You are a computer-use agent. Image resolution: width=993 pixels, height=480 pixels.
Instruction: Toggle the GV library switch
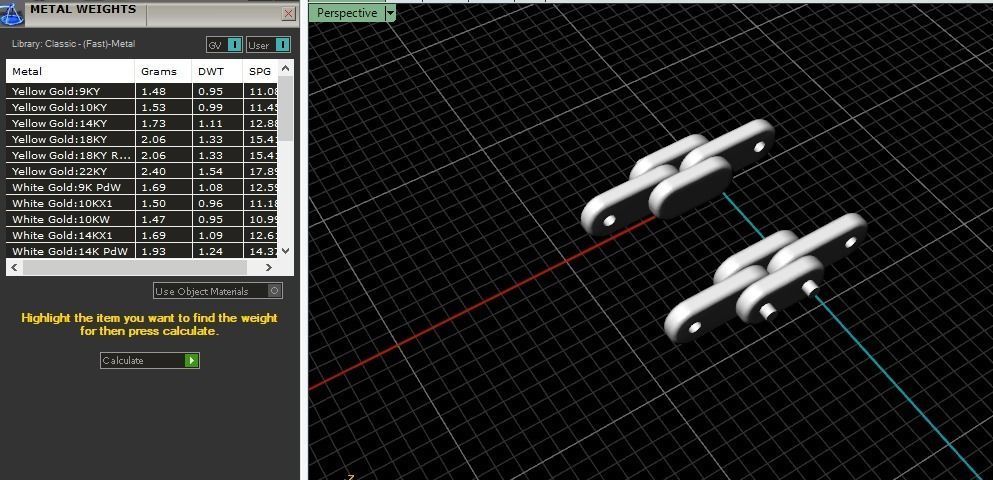(234, 45)
